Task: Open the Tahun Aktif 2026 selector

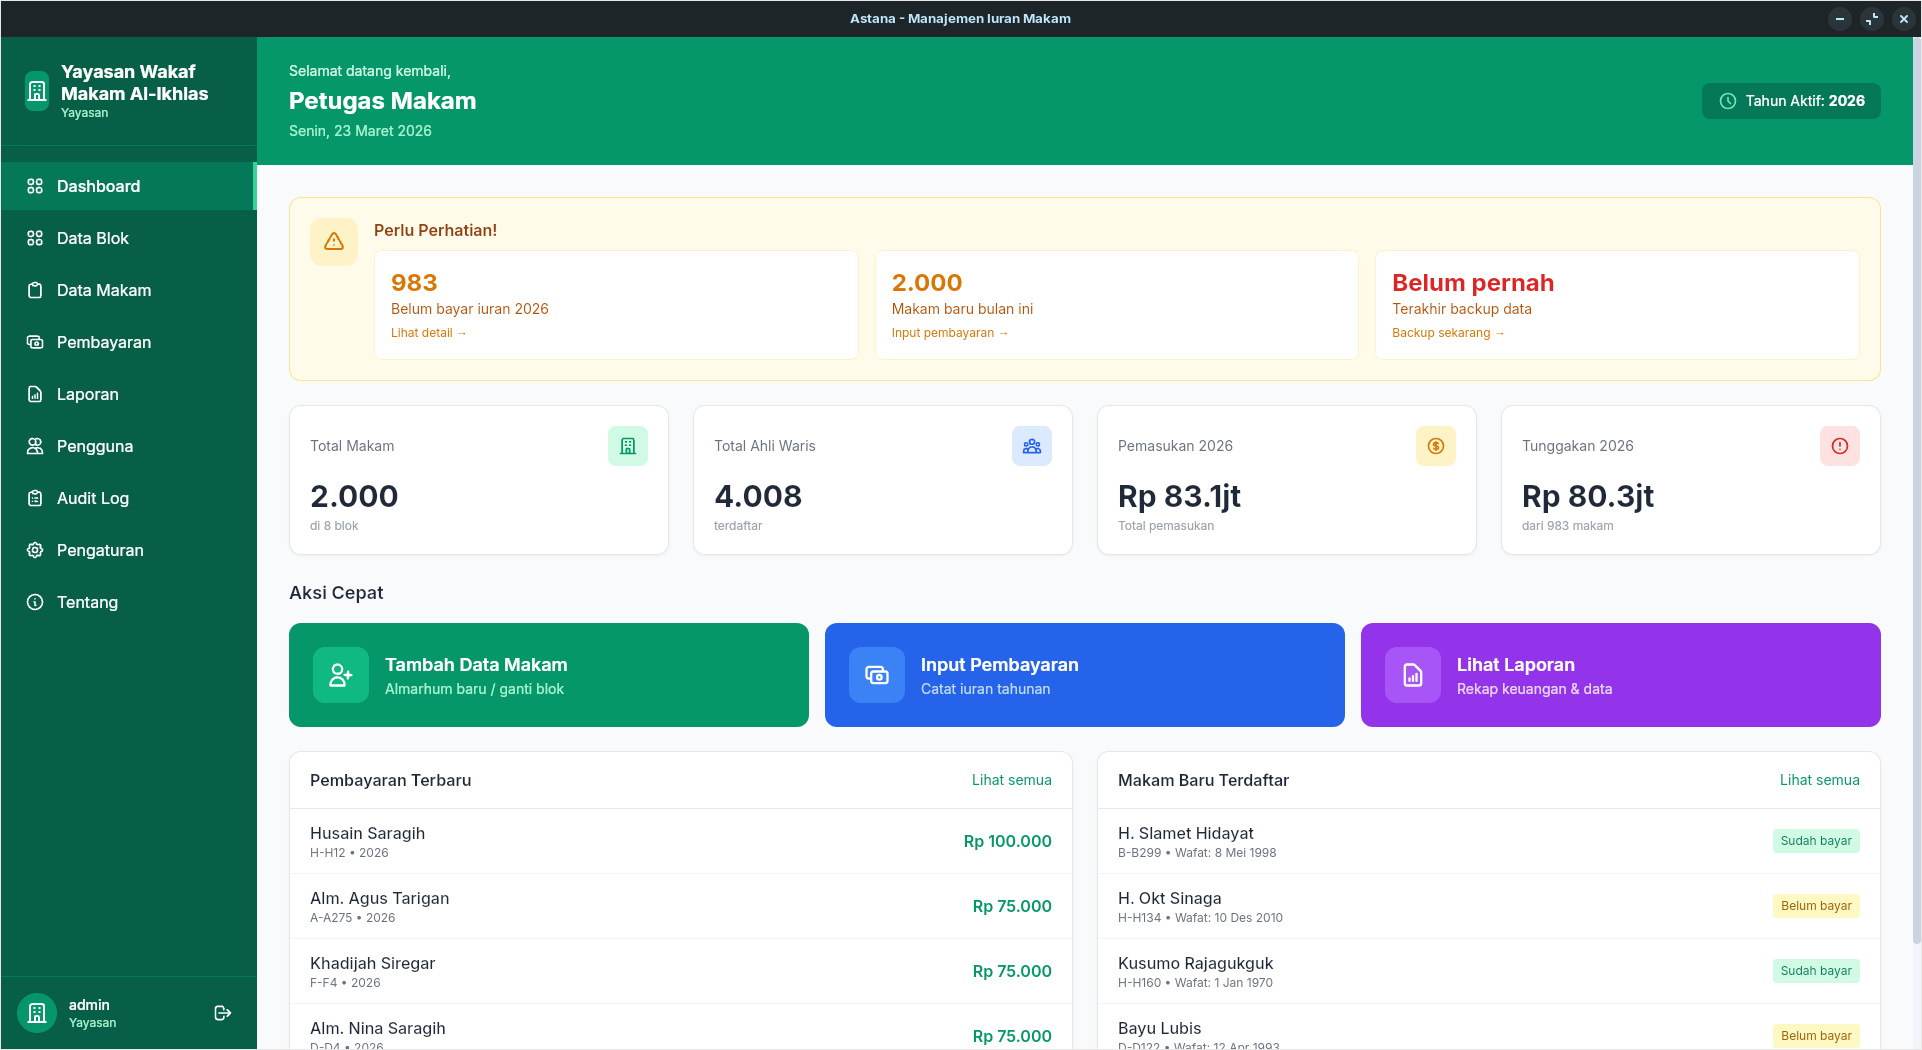Action: point(1790,100)
